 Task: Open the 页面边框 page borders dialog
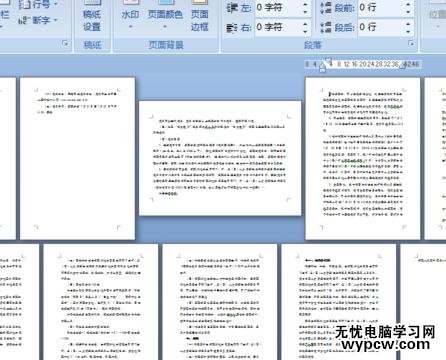click(x=200, y=16)
